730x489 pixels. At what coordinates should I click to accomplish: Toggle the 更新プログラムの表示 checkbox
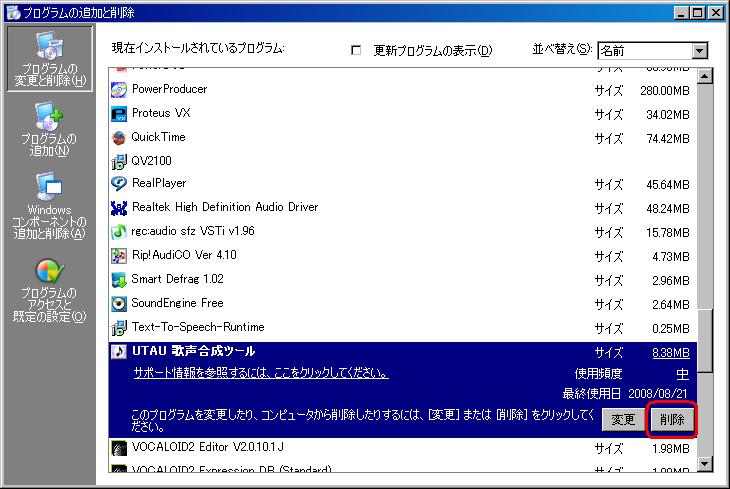point(356,50)
